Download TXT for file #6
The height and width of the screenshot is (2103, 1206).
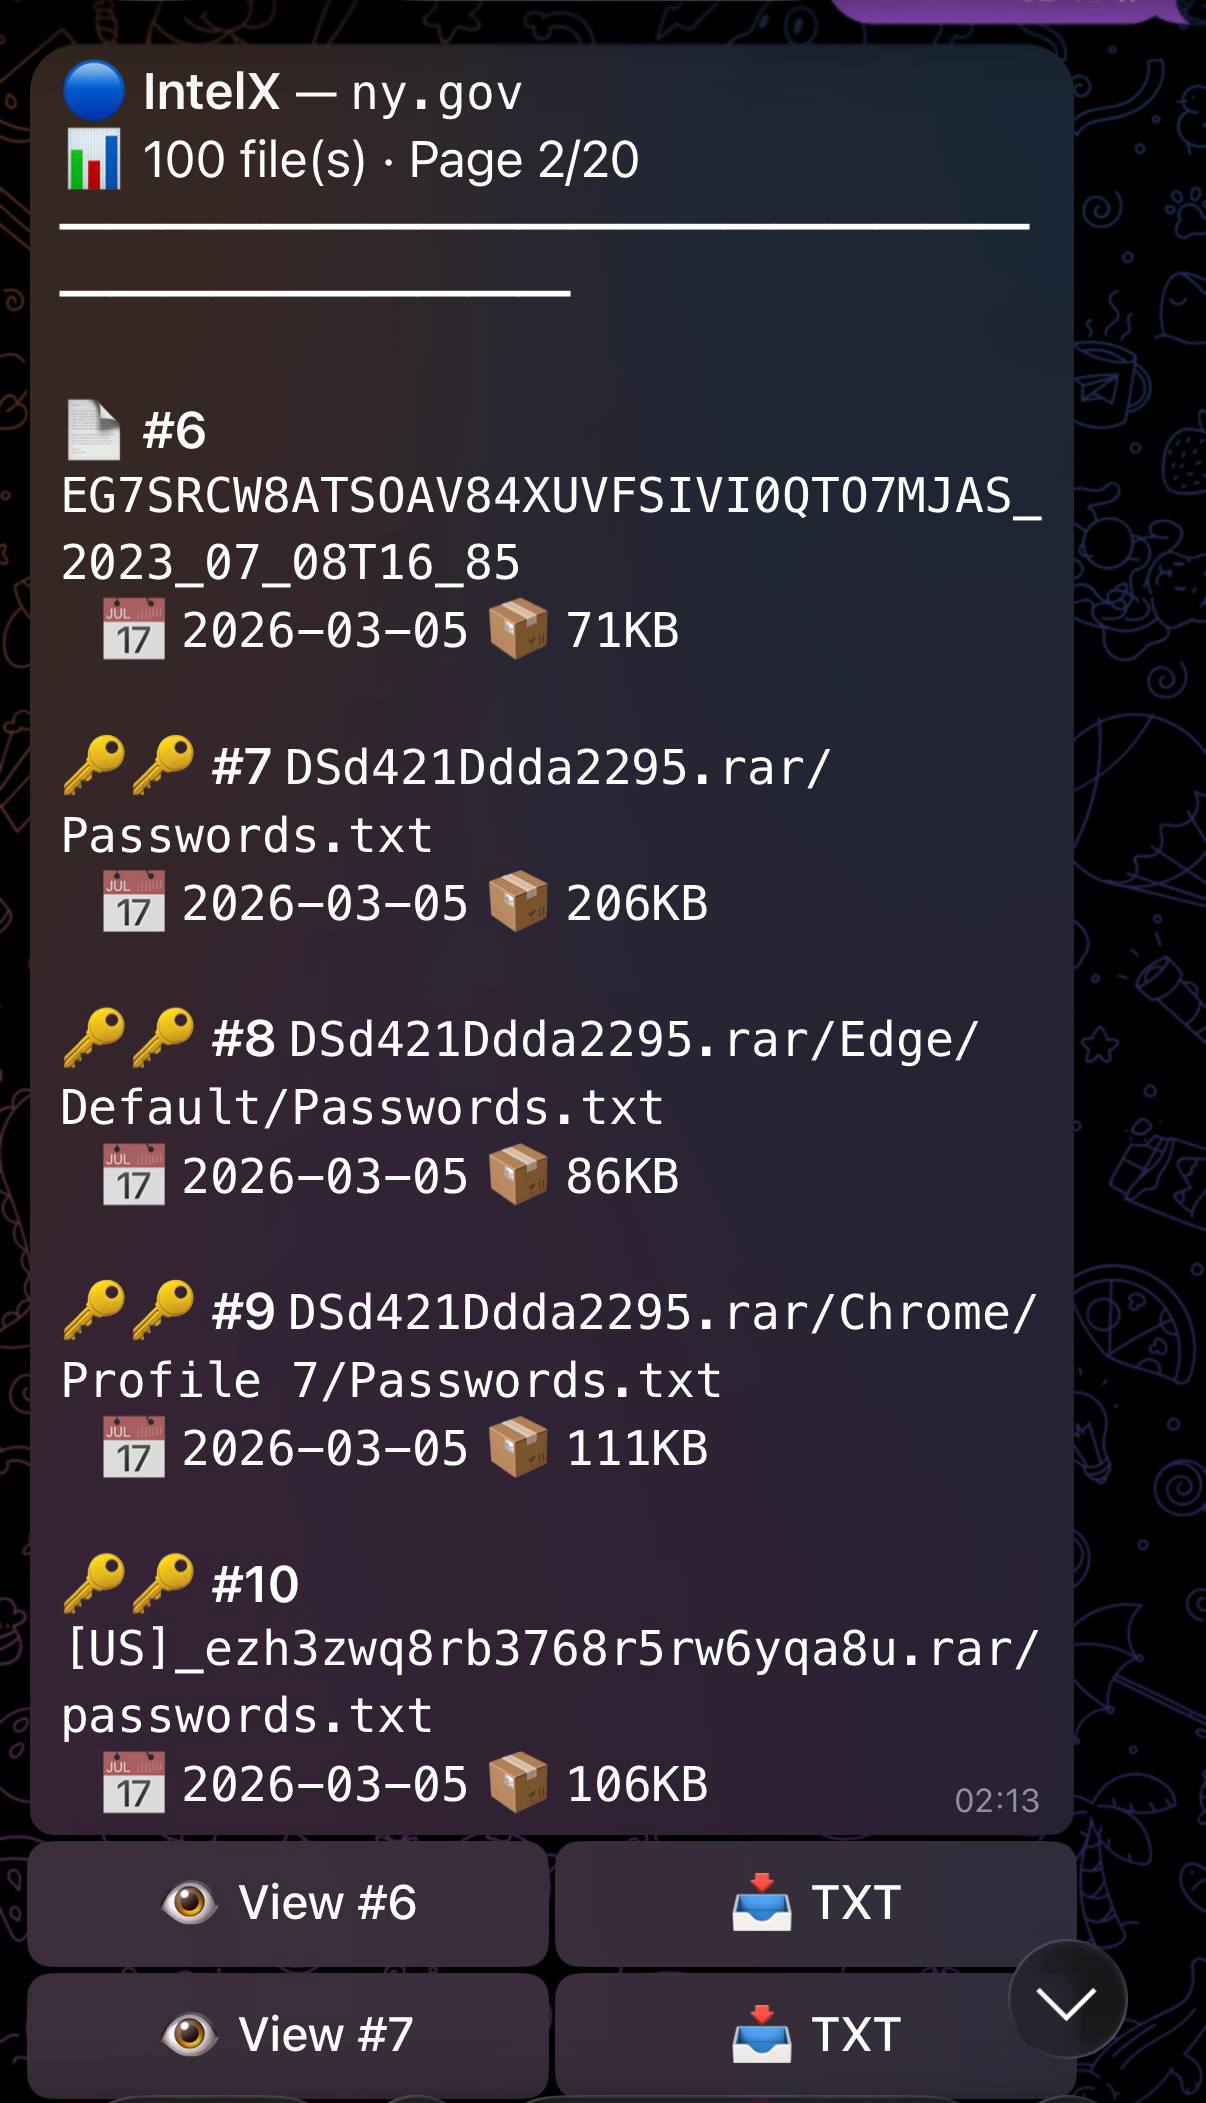tap(816, 1903)
